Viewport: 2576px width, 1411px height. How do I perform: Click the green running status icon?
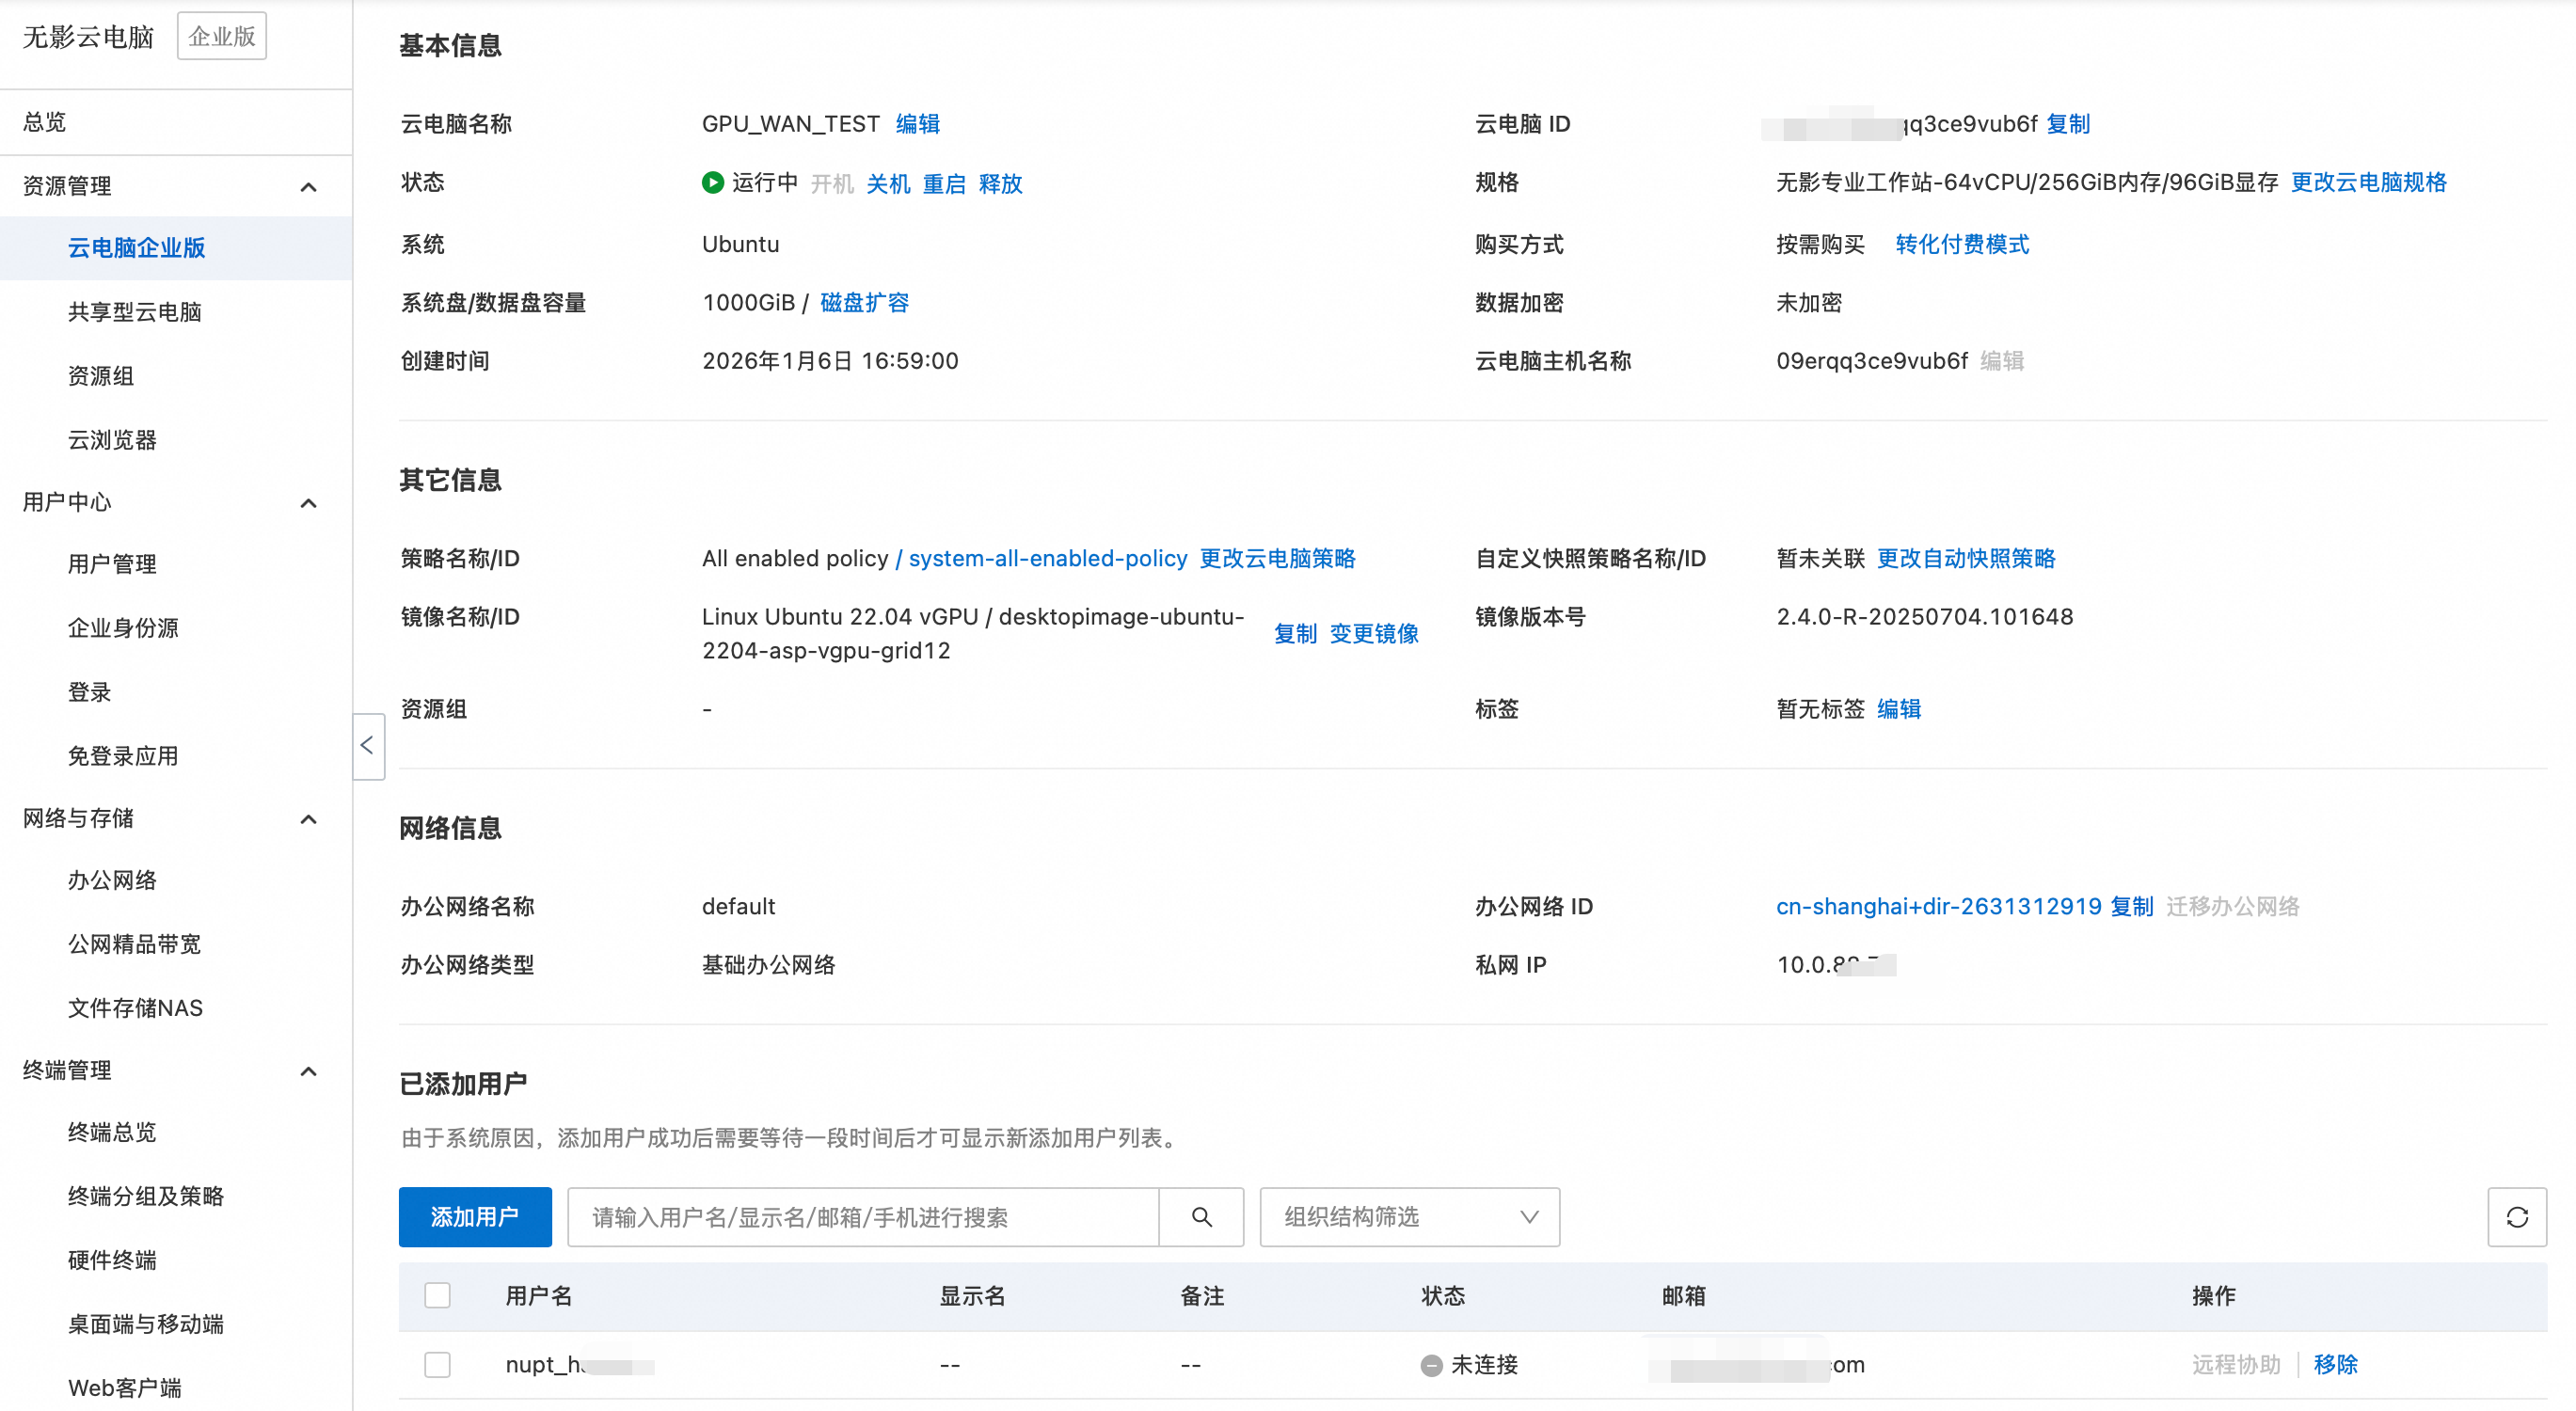tap(712, 183)
